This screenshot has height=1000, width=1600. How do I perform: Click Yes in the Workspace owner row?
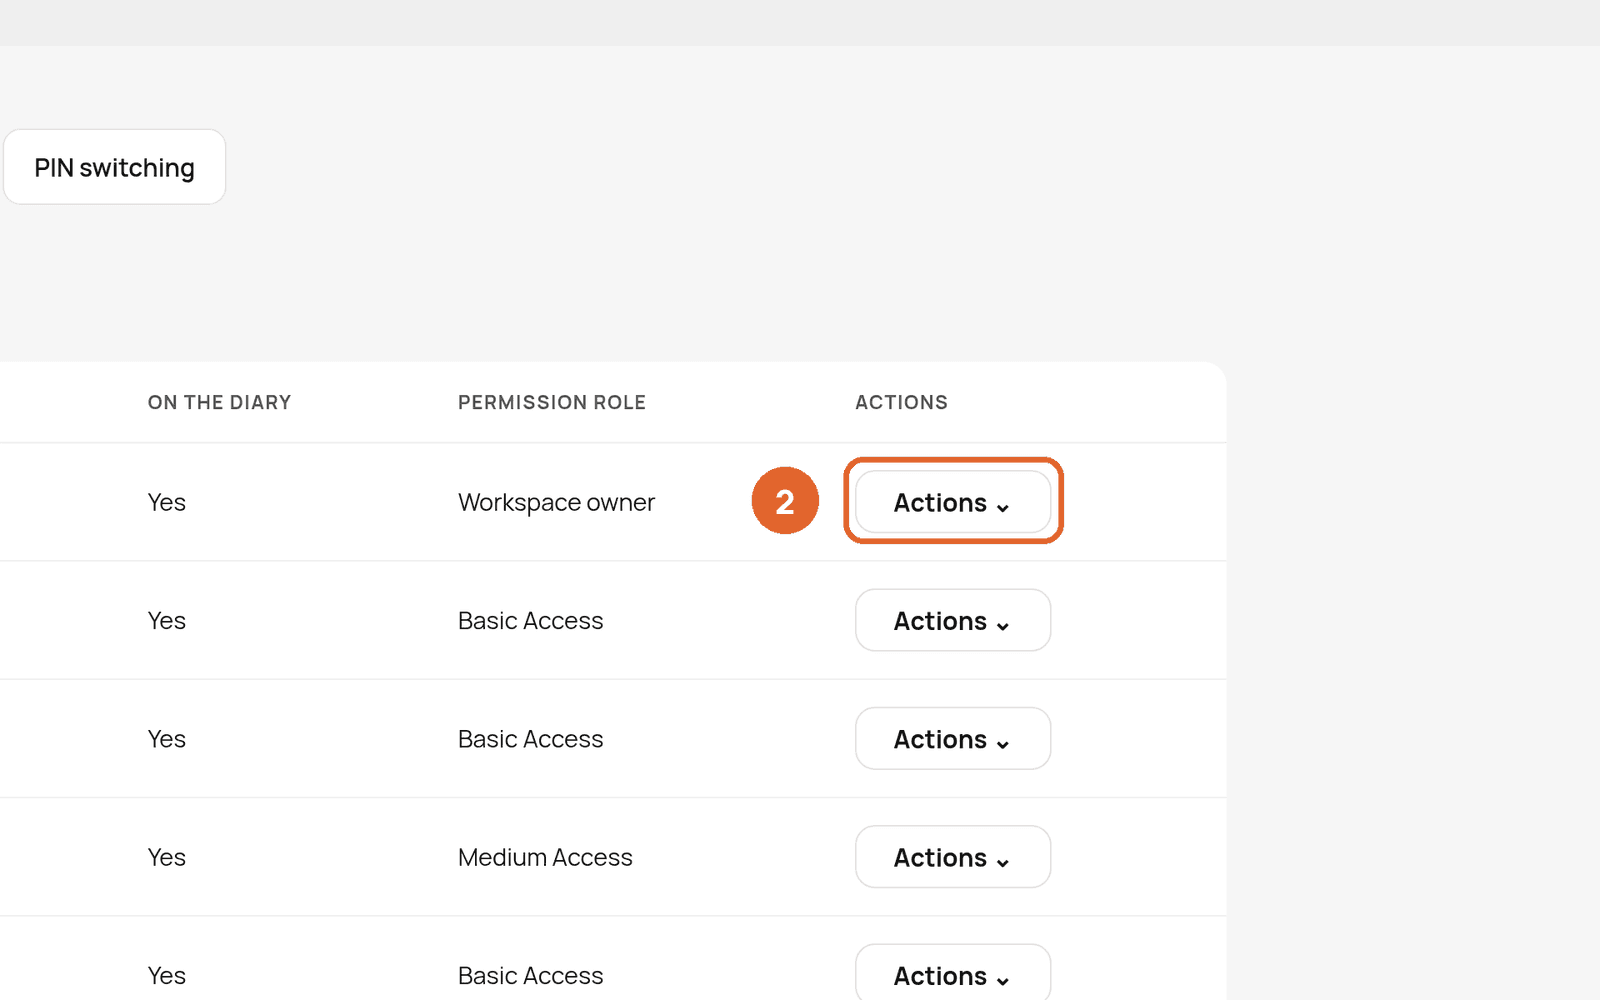click(x=167, y=502)
